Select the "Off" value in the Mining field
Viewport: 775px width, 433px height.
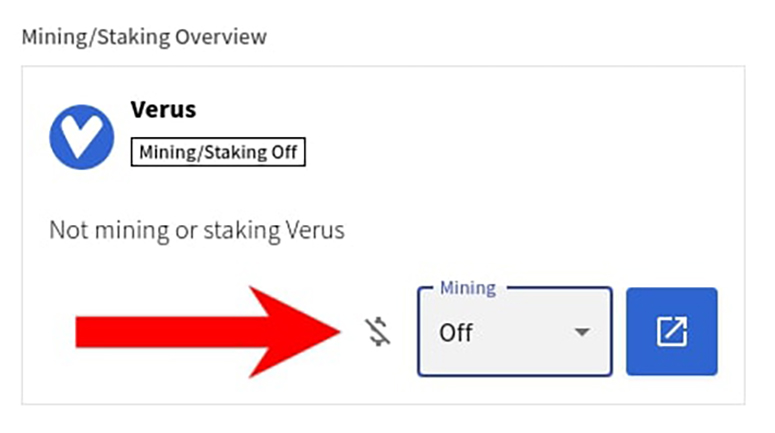(x=456, y=333)
